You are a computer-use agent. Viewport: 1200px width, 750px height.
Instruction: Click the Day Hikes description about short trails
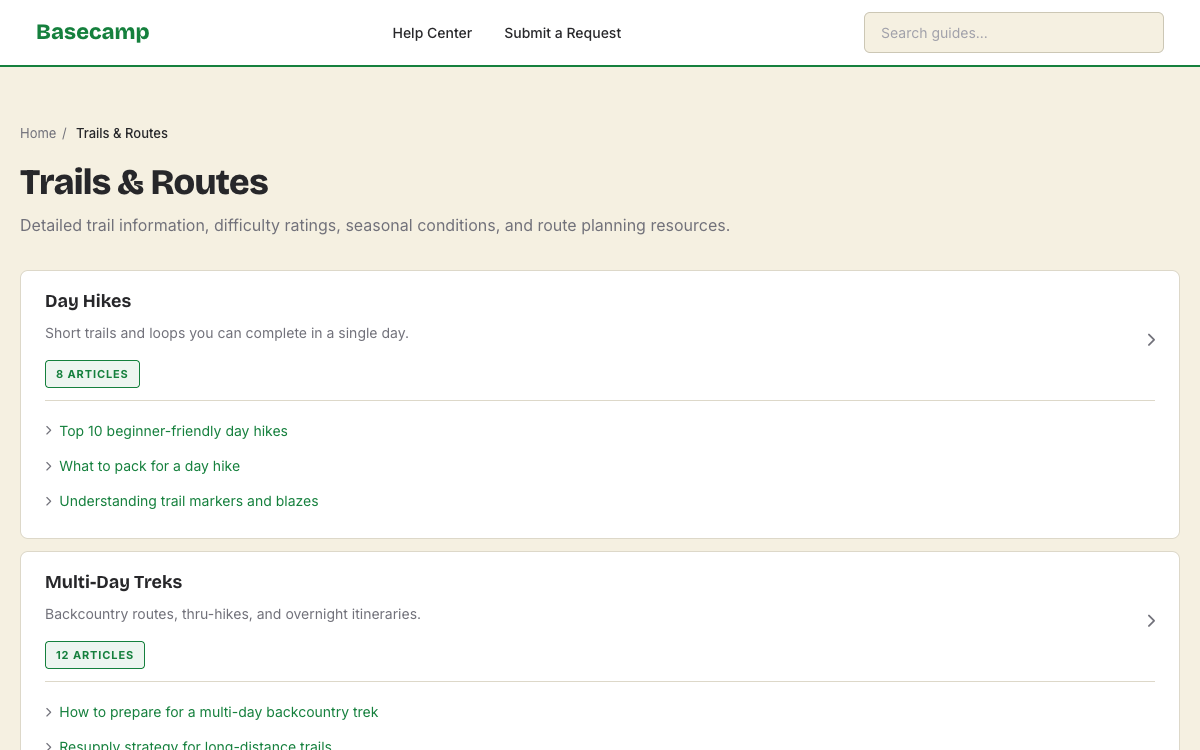(227, 333)
